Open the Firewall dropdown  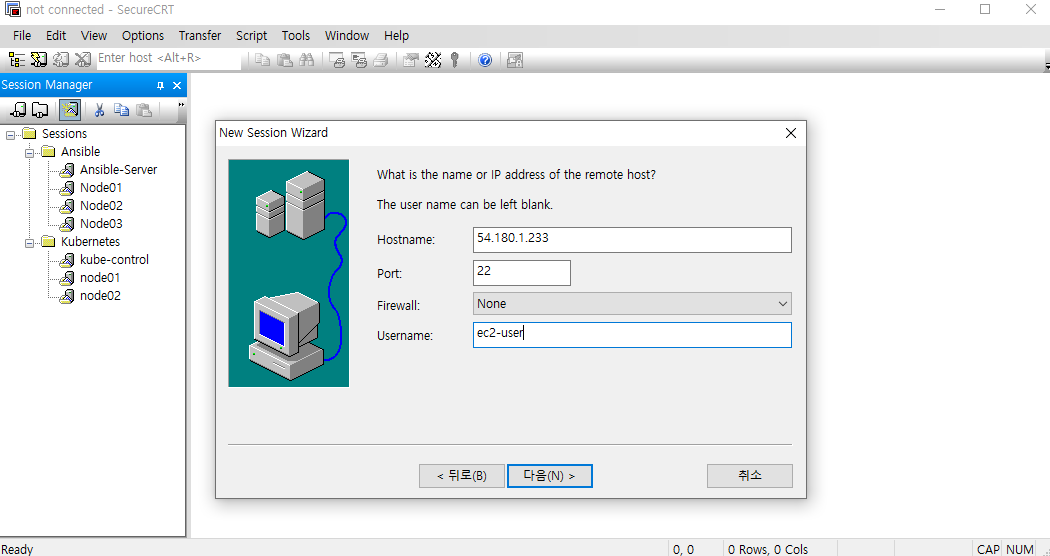coord(783,304)
